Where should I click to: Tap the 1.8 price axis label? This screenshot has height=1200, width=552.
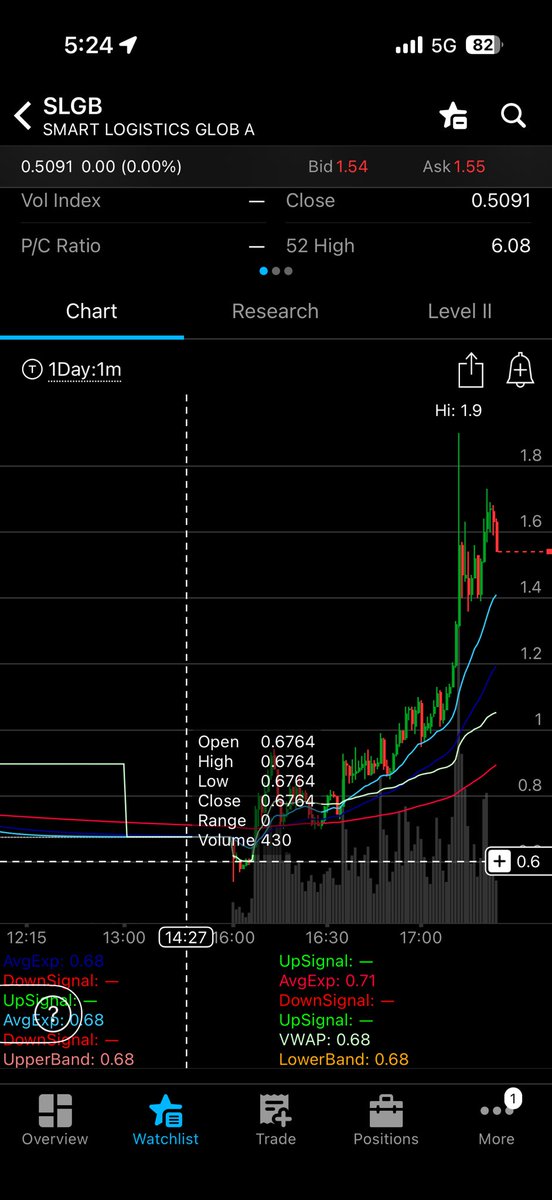pyautogui.click(x=530, y=456)
